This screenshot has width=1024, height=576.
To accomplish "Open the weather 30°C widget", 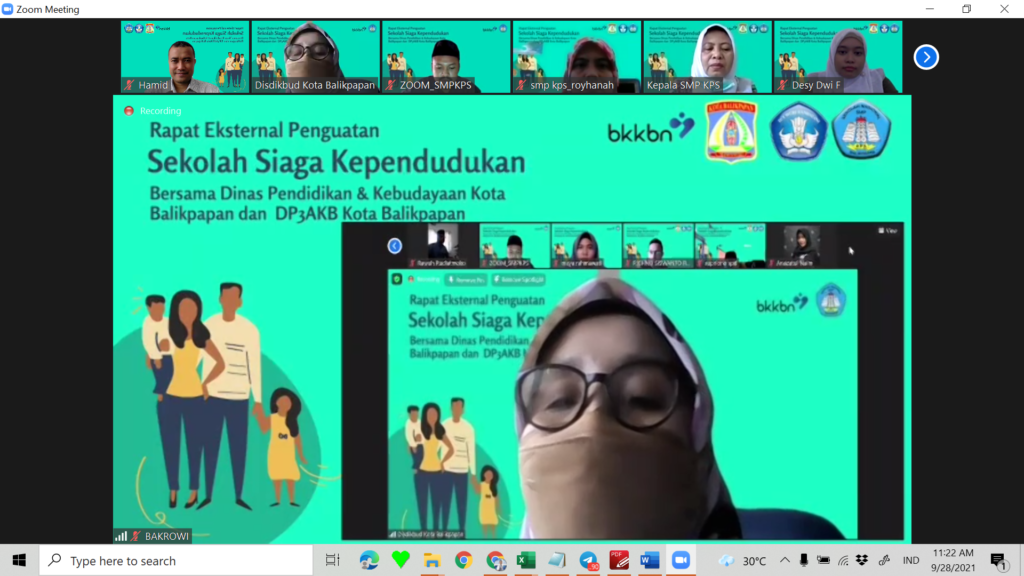I will [743, 560].
